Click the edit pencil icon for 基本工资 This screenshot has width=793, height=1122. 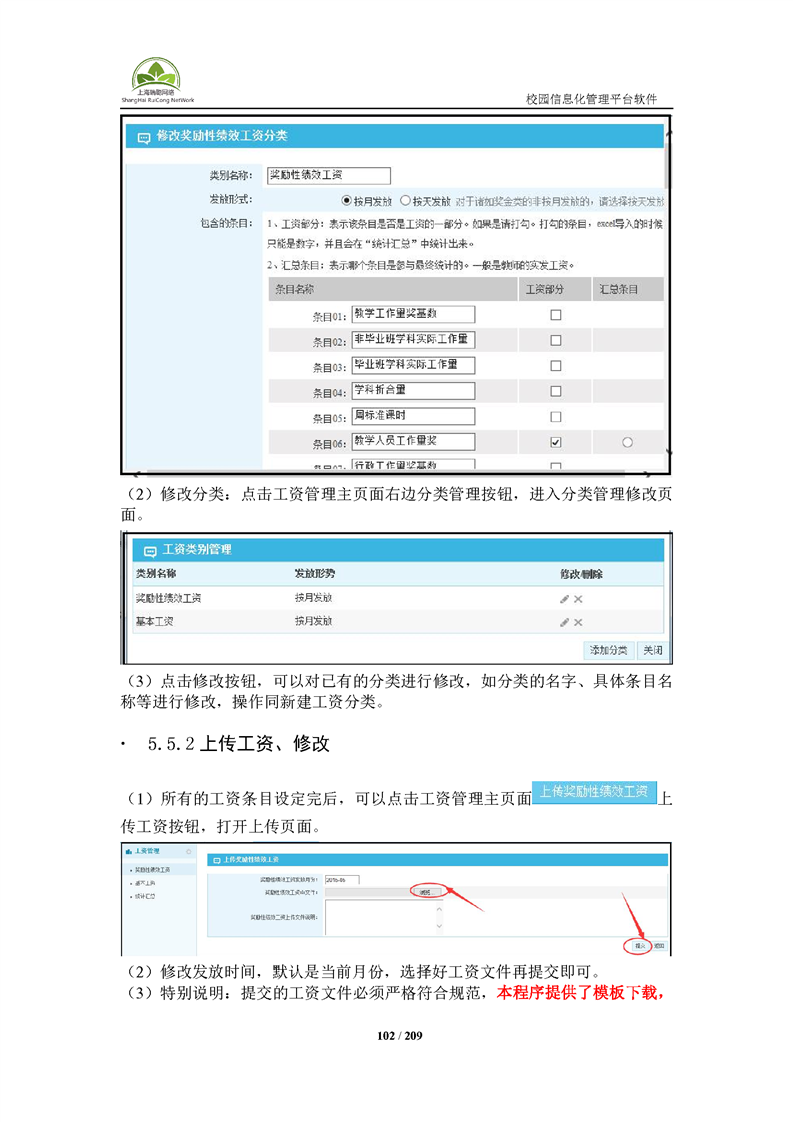(x=564, y=623)
